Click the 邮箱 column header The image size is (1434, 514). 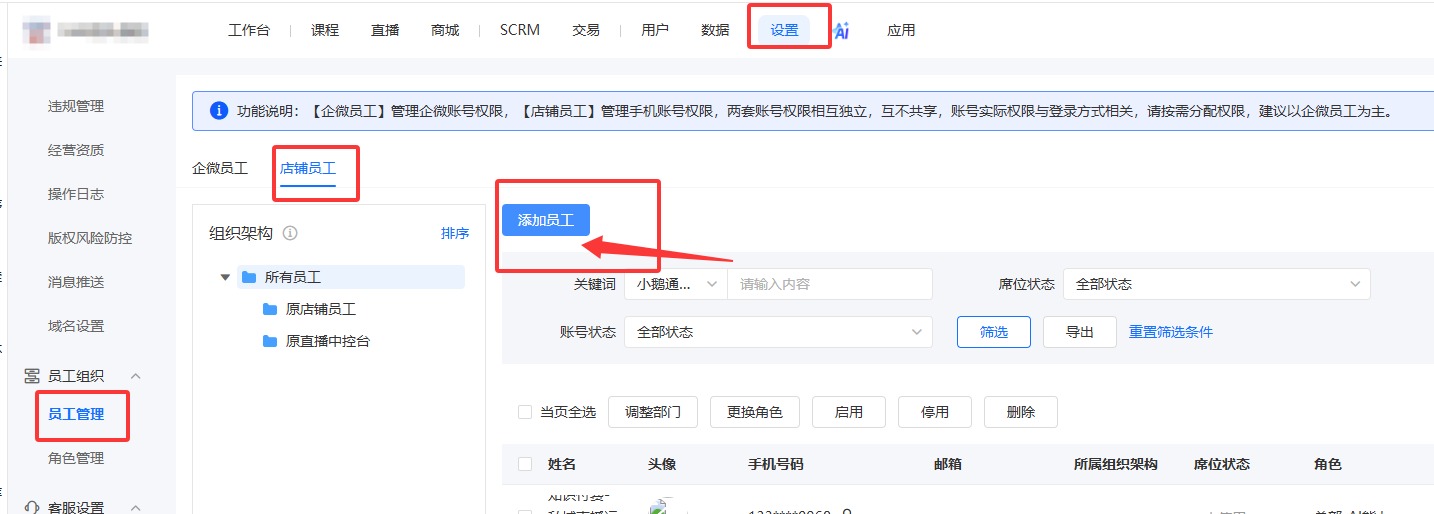[948, 464]
